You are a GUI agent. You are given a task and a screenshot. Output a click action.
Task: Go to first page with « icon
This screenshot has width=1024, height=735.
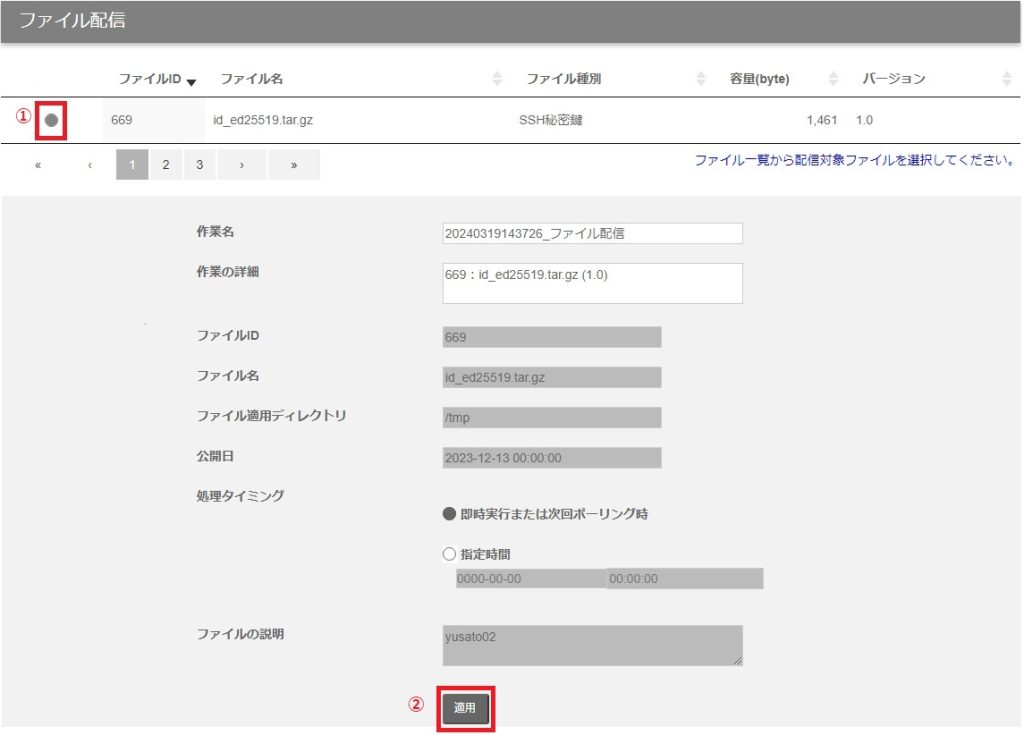[x=38, y=165]
